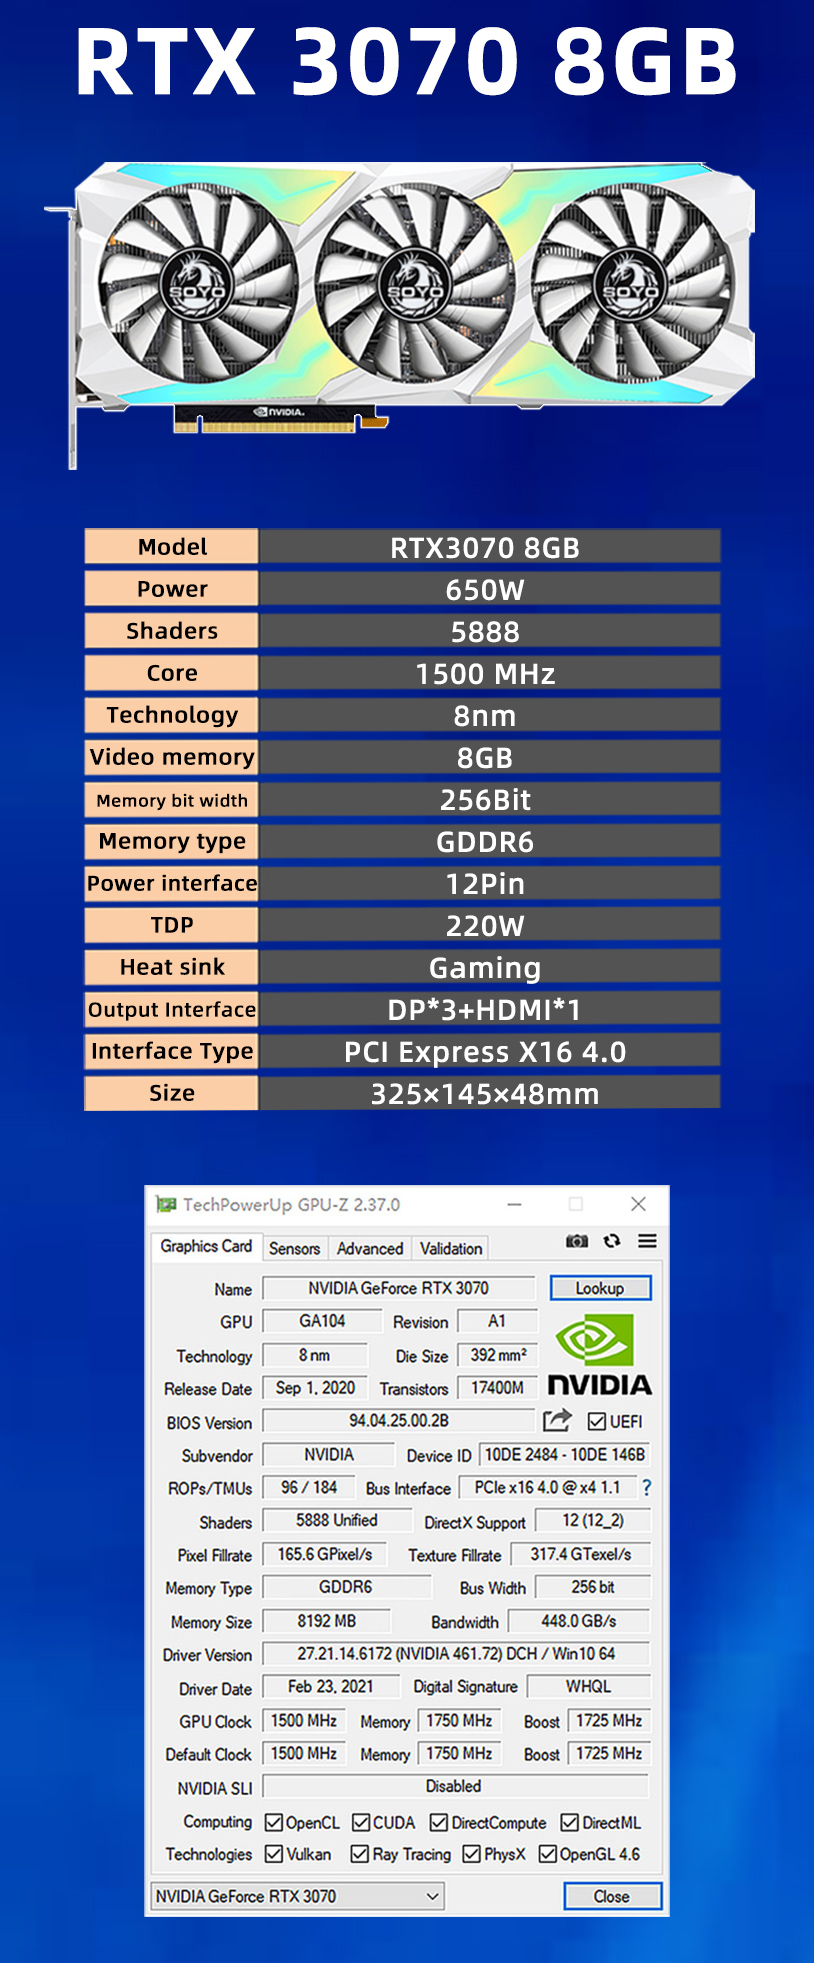The height and width of the screenshot is (1963, 814).
Task: Toggle the CUDA checkbox
Action: 362,1822
